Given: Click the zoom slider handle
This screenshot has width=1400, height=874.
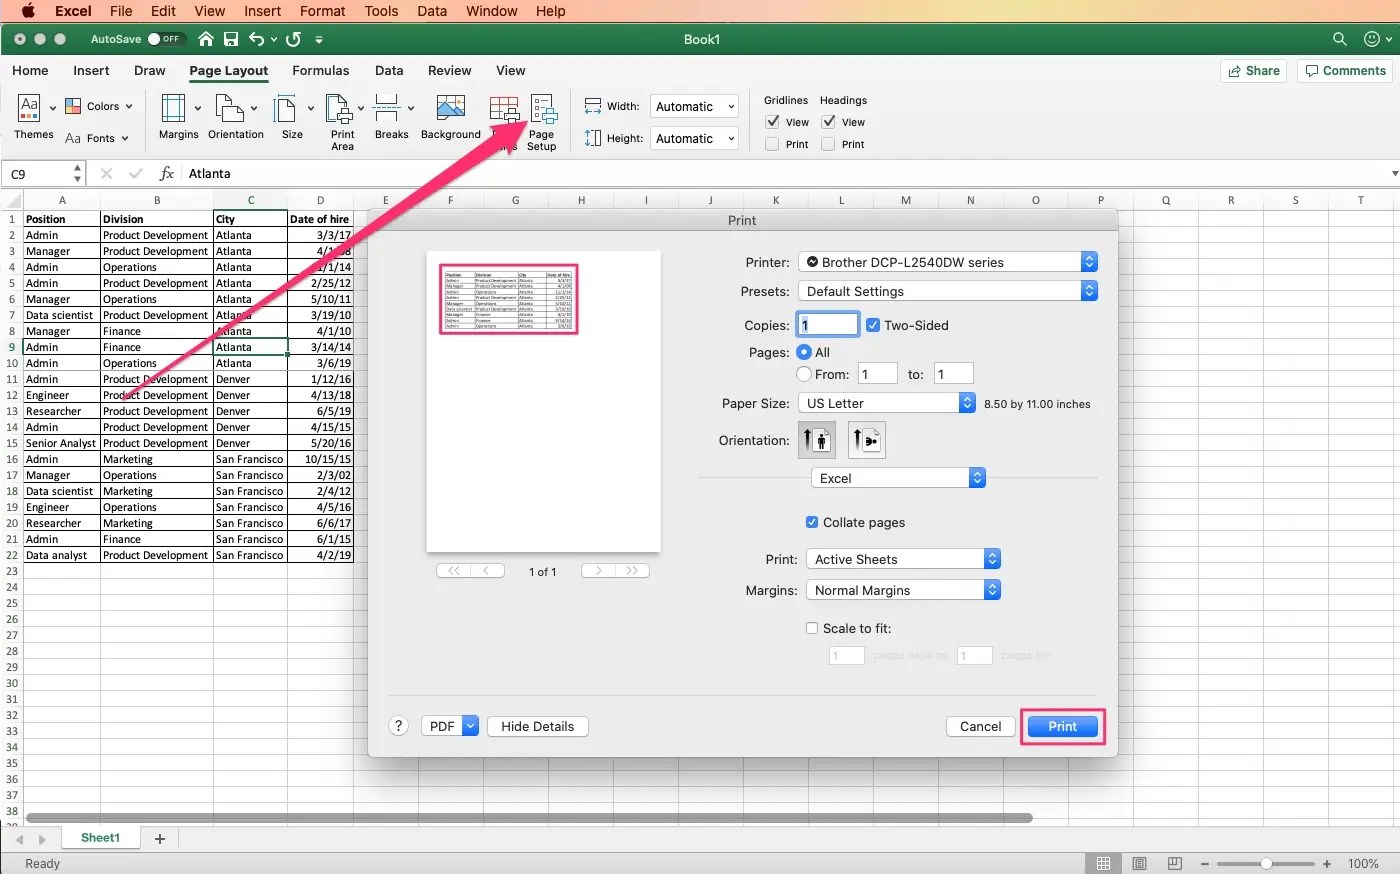Looking at the screenshot, I should coord(1266,864).
